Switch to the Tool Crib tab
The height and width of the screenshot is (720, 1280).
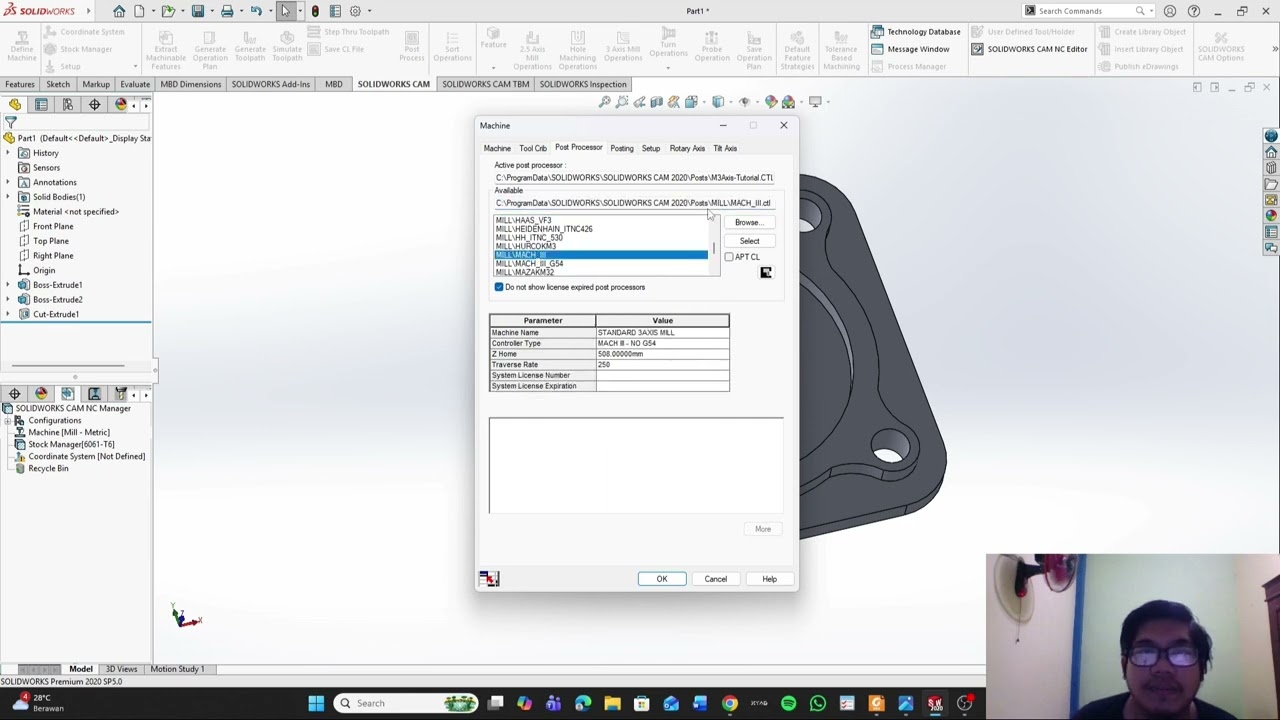pyautogui.click(x=533, y=148)
